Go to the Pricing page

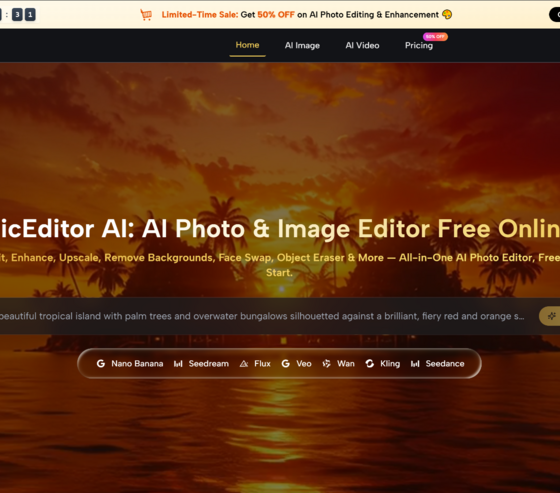[419, 46]
